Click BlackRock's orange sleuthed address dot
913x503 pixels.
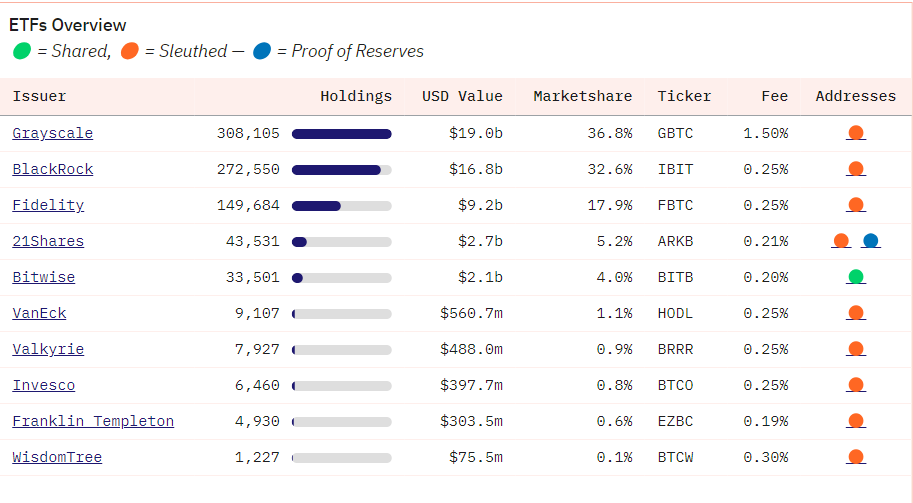click(x=855, y=169)
